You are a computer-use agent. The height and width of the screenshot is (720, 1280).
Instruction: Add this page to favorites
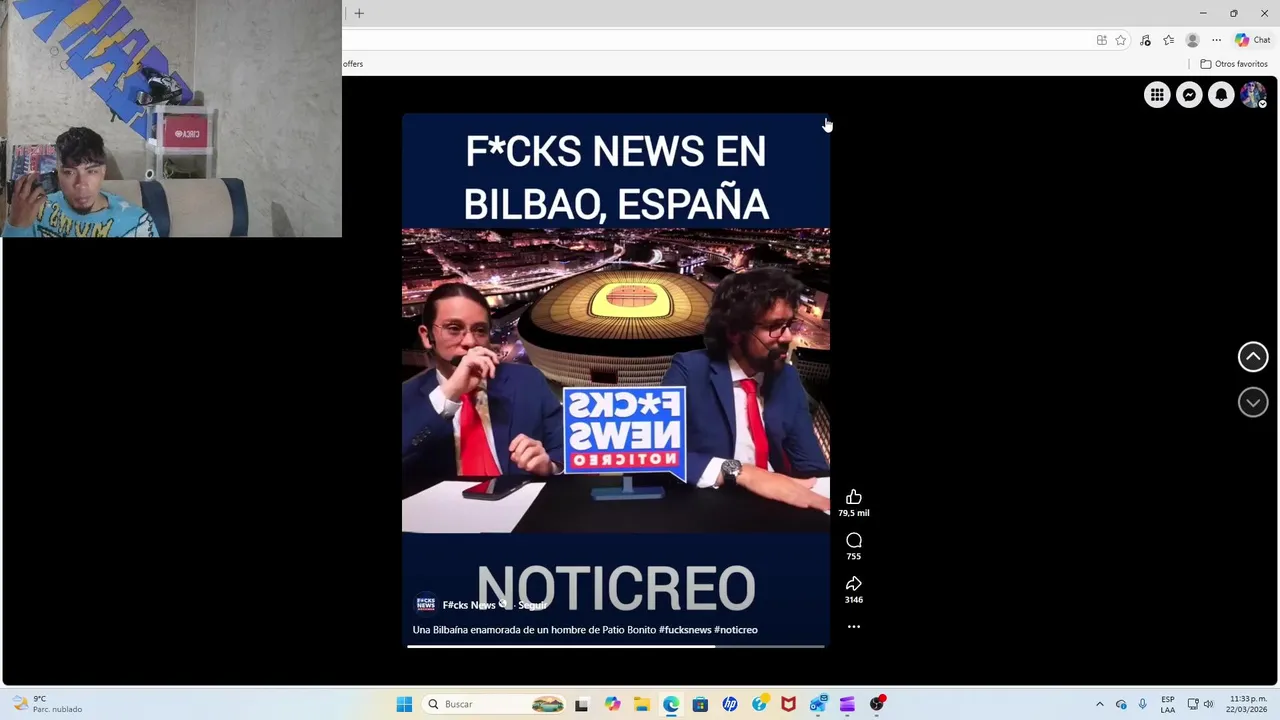point(1121,40)
